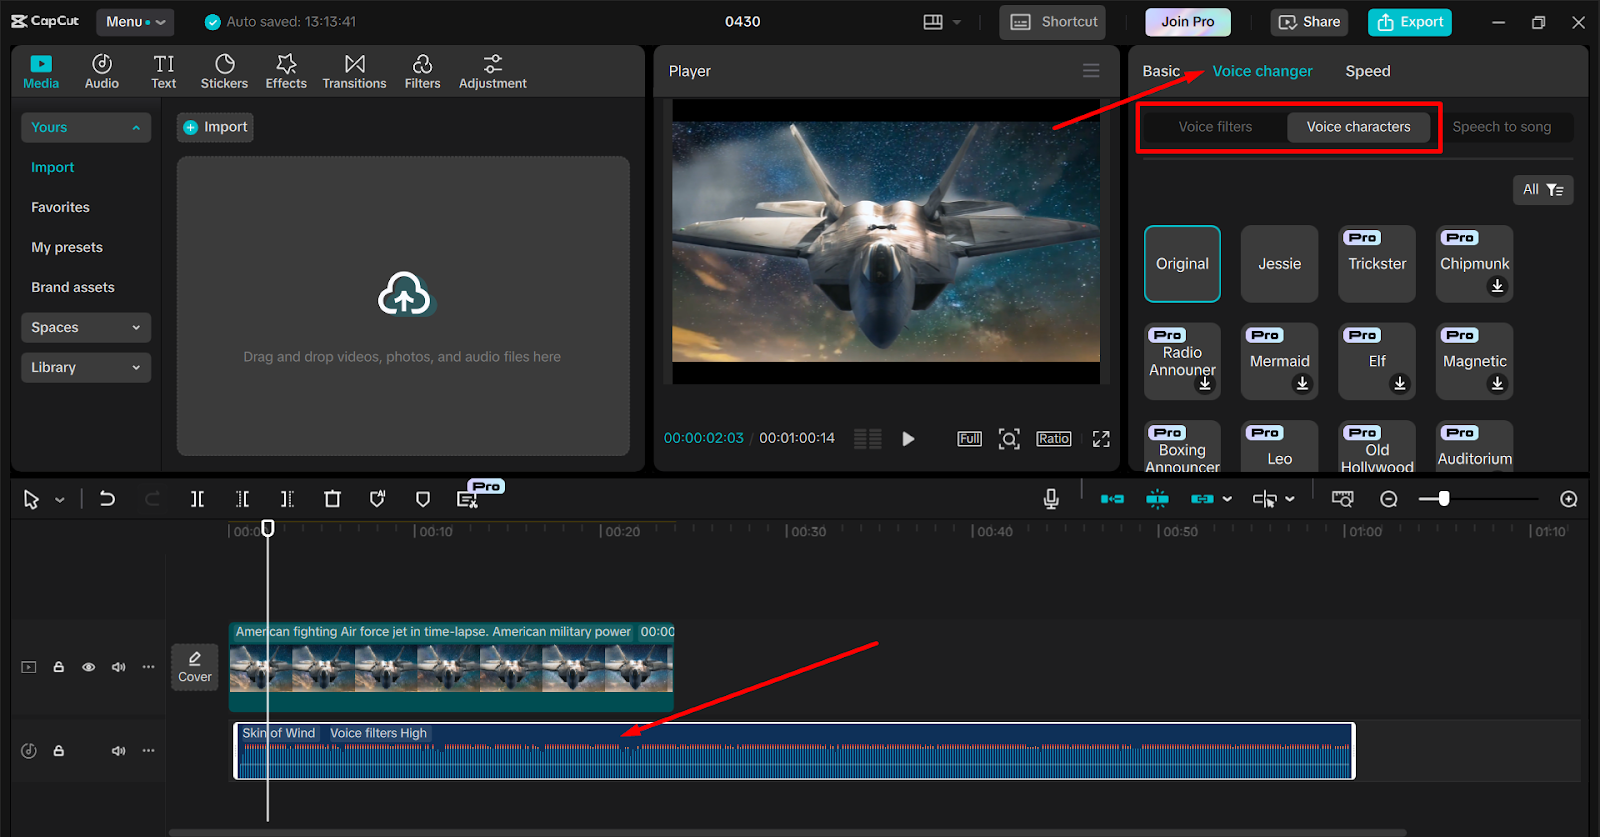Open the Filters panel
This screenshot has height=837, width=1600.
click(x=422, y=72)
